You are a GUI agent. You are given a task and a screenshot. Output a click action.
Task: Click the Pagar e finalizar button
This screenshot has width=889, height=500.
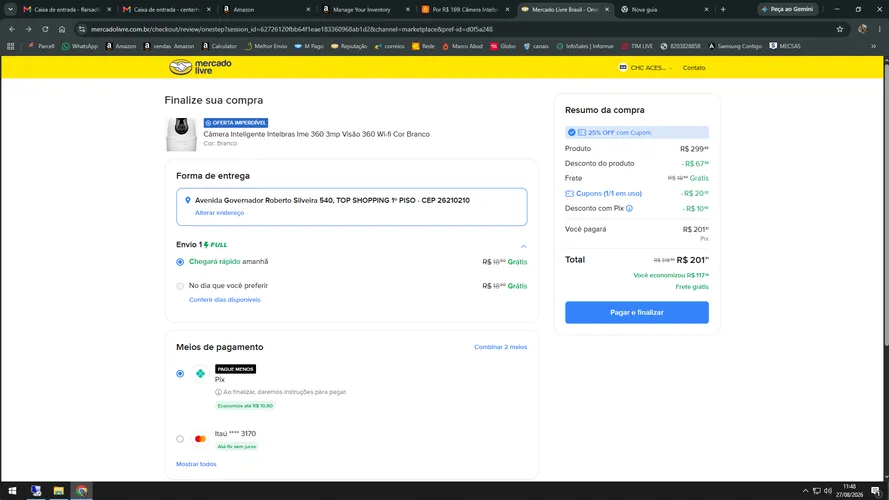click(x=637, y=312)
